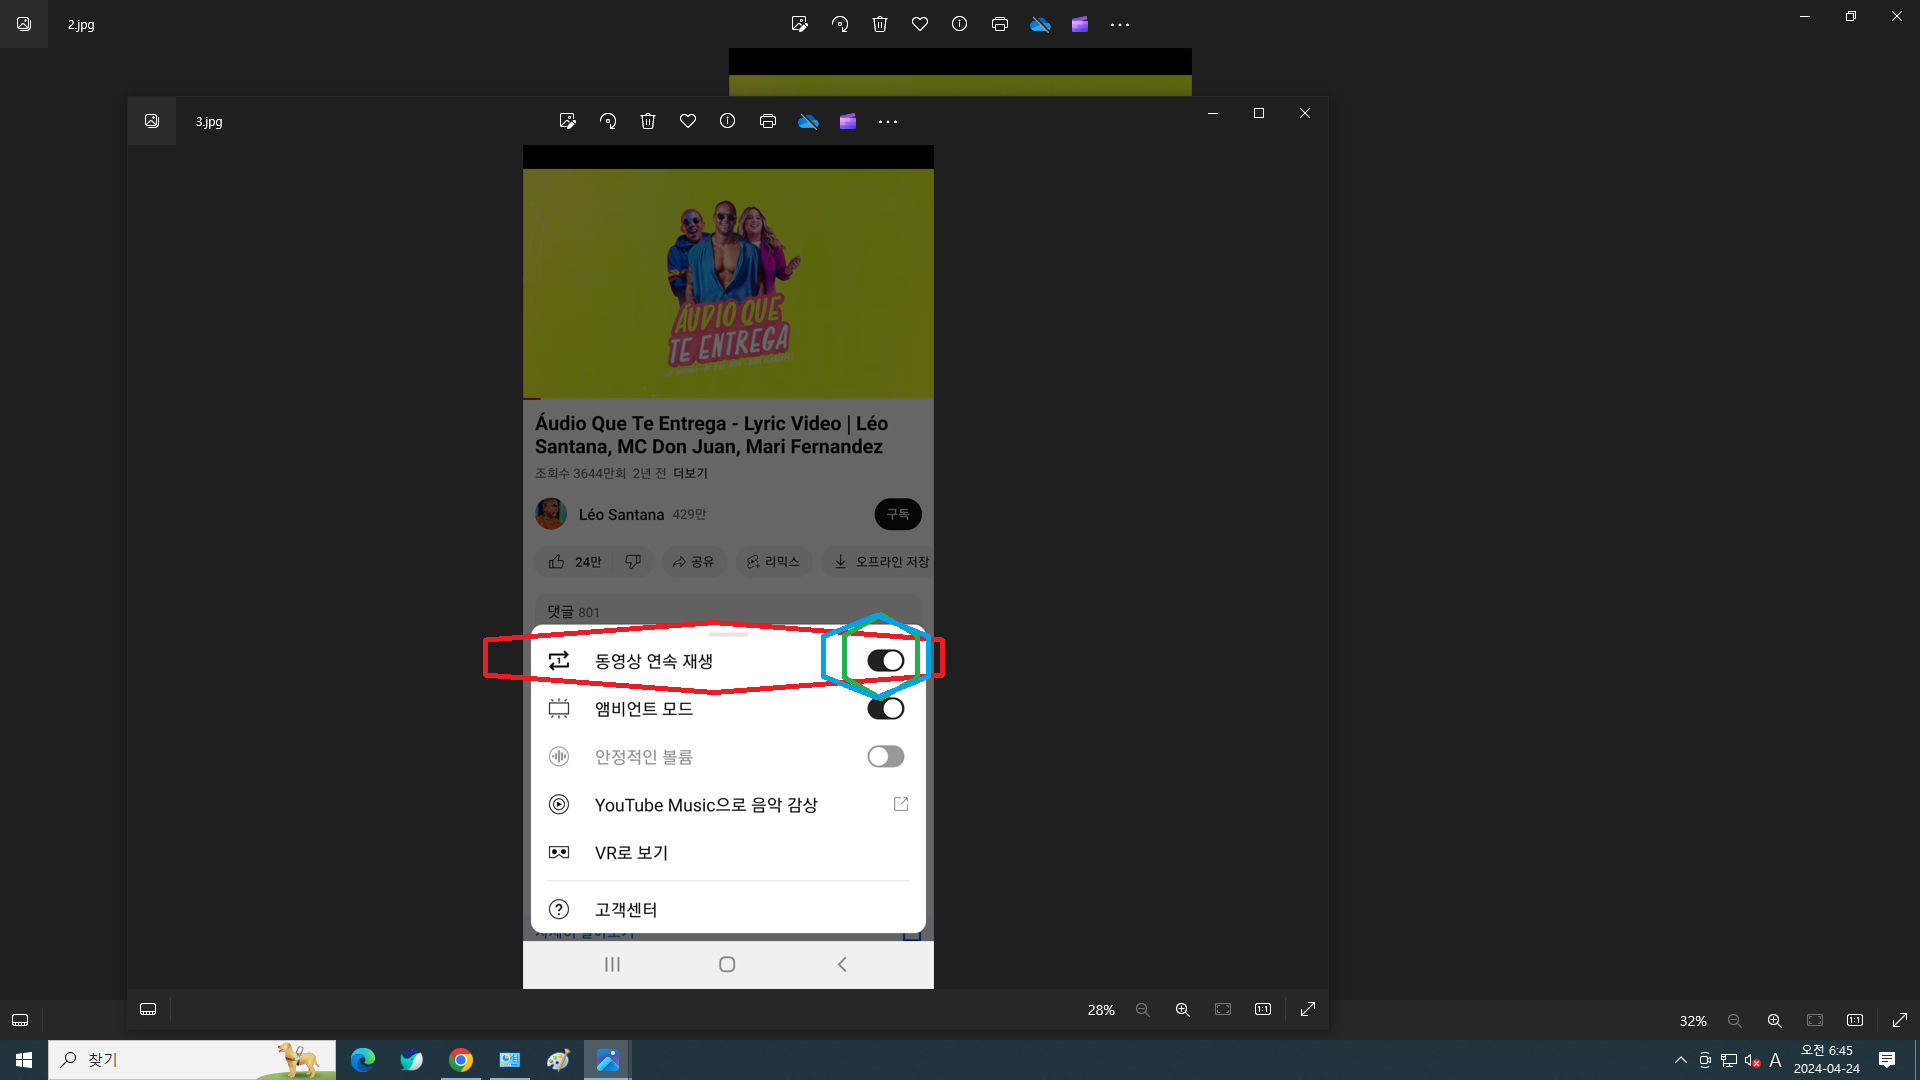Open Léo Santana channel avatar
This screenshot has height=1080, width=1920.
[551, 514]
